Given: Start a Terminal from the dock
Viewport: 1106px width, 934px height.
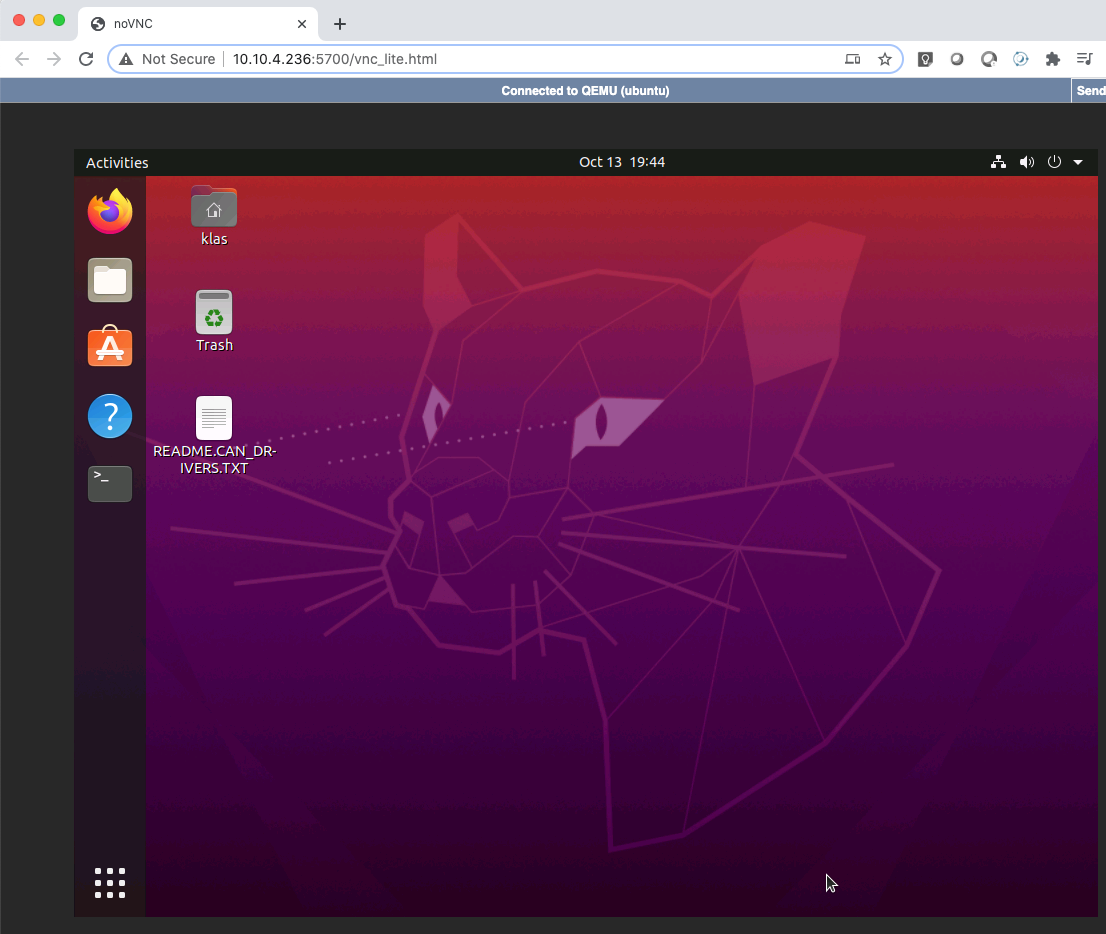Looking at the screenshot, I should pyautogui.click(x=109, y=483).
